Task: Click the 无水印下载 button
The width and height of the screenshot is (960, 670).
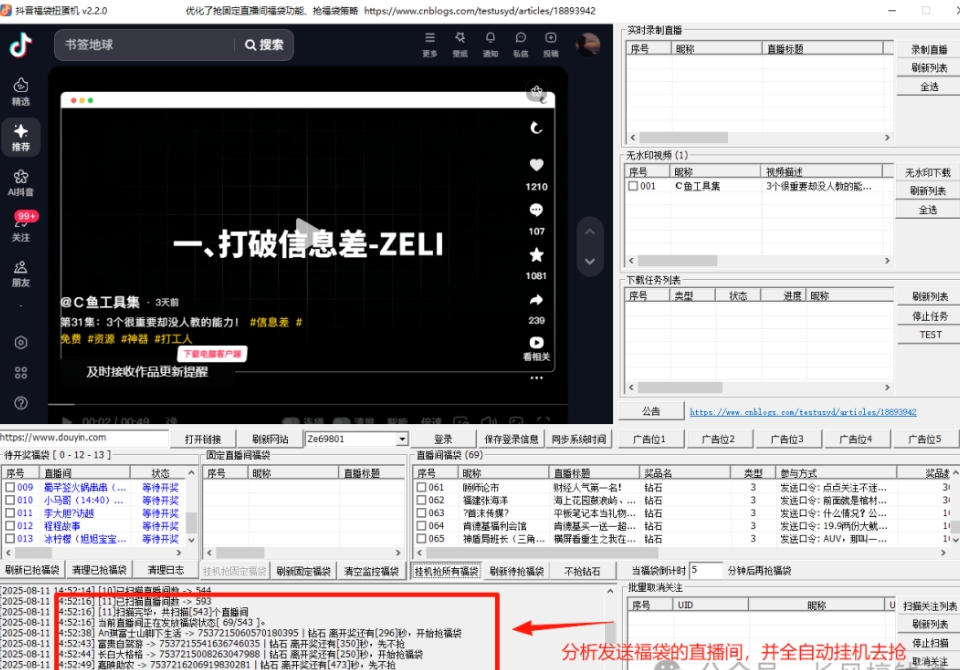Action: [928, 173]
